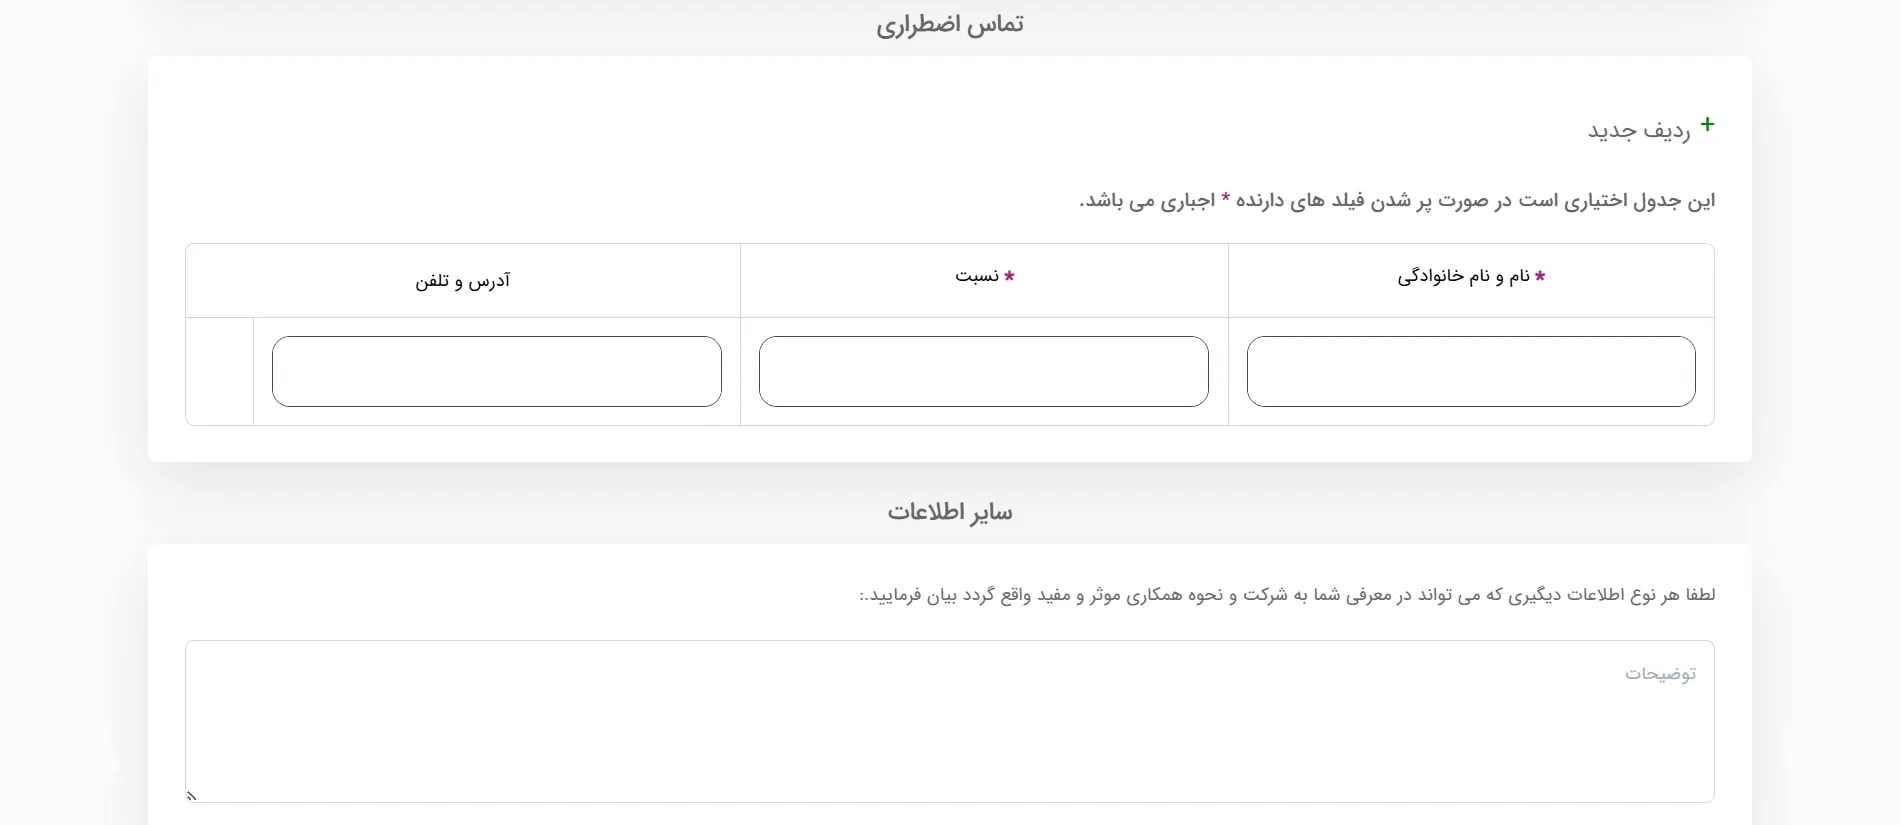This screenshot has height=825, width=1901.
Task: Click the empty narrow cell beside the address field
Action: 219,371
